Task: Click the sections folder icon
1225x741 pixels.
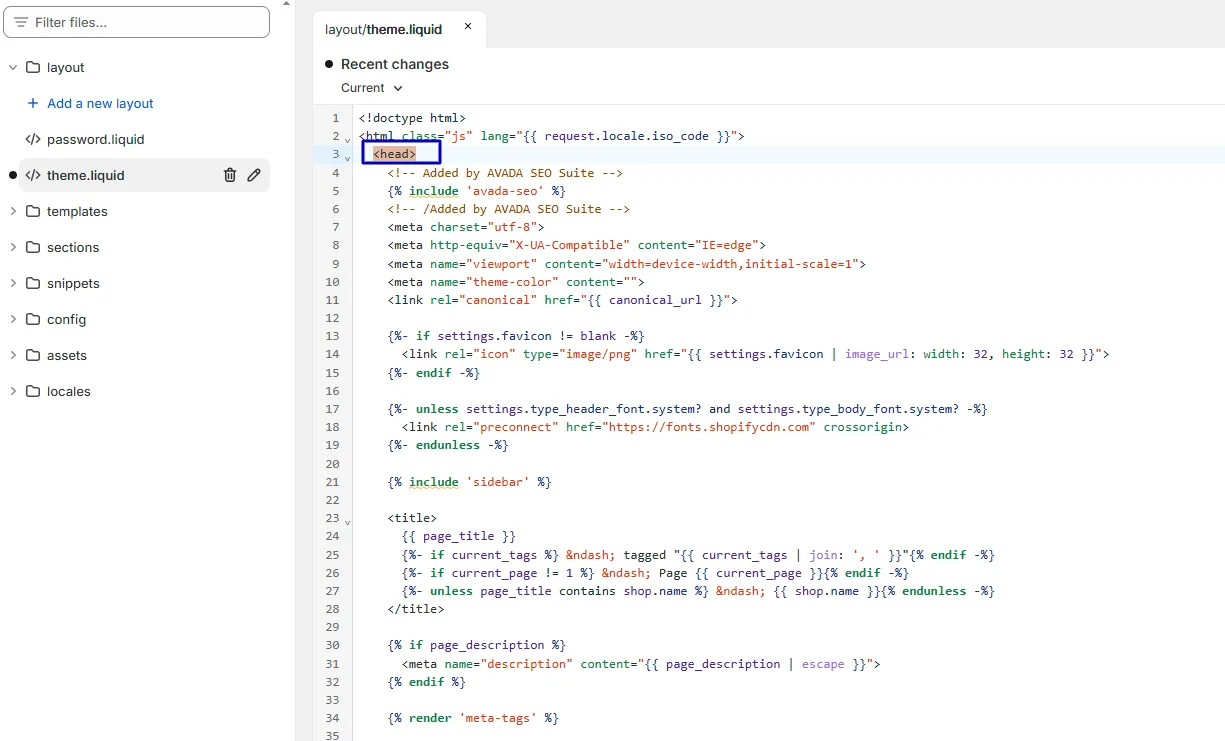Action: [x=33, y=247]
